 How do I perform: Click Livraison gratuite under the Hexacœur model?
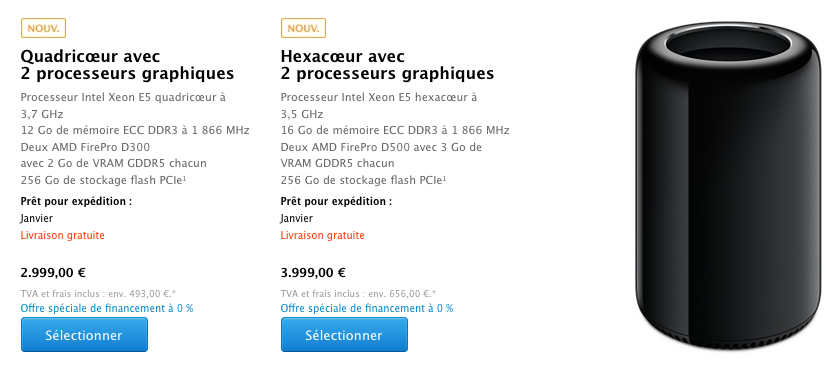coord(322,235)
